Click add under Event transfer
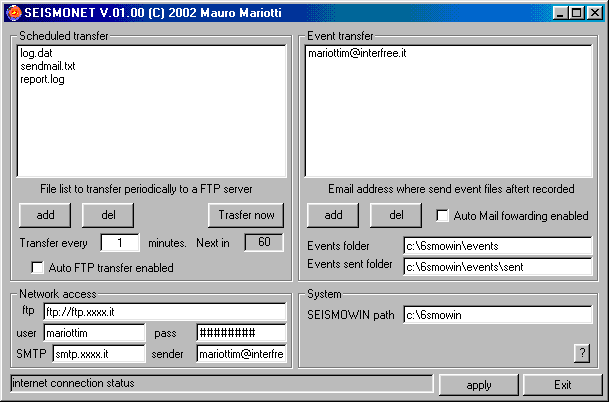The height and width of the screenshot is (402, 609). [x=333, y=215]
